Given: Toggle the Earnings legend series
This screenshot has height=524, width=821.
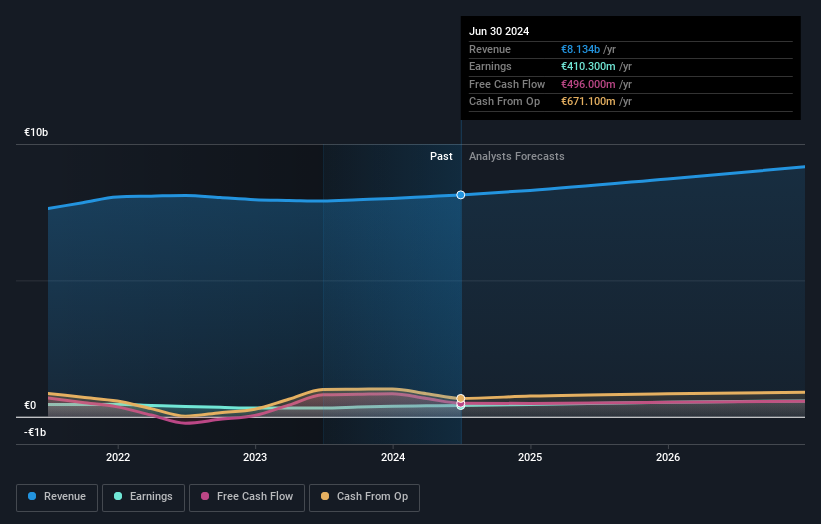Looking at the screenshot, I should pyautogui.click(x=143, y=497).
